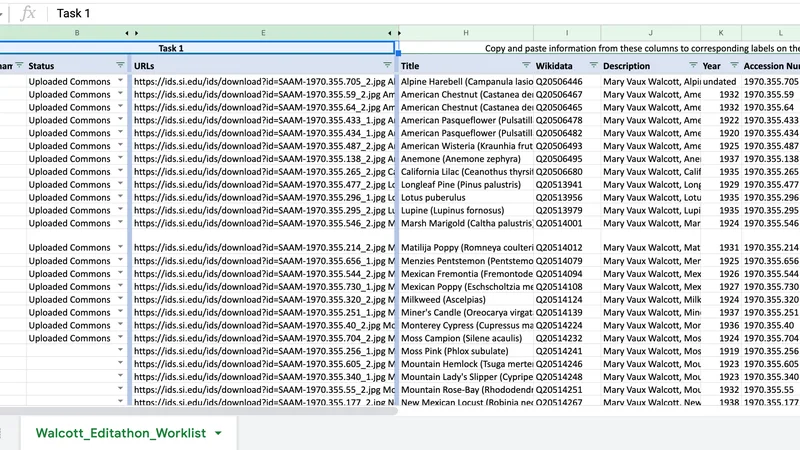Open the Title column filter icon

pos(526,65)
